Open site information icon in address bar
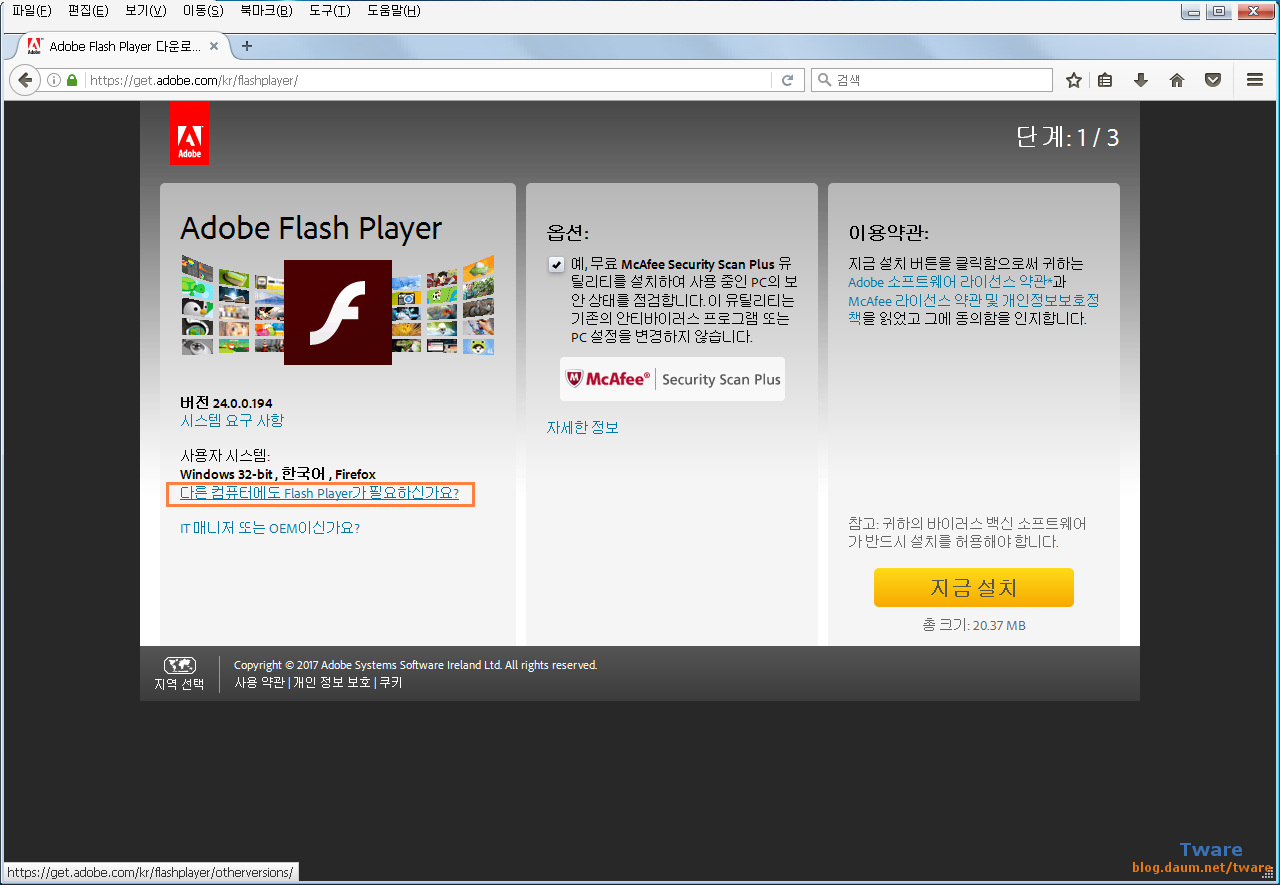1280x885 pixels. pos(54,80)
